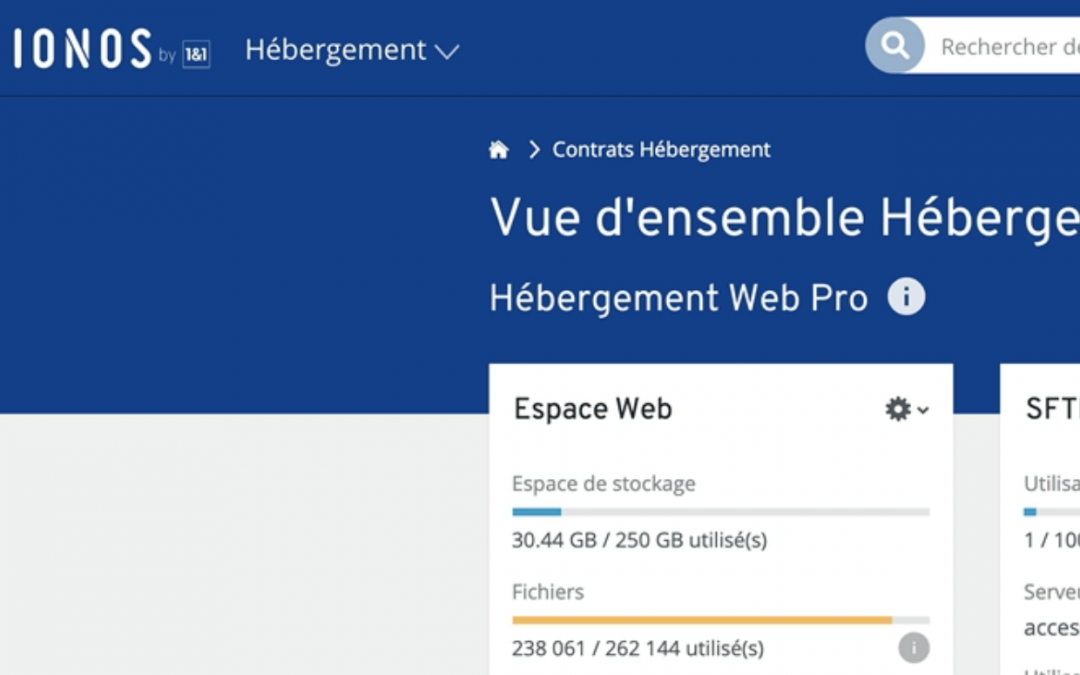1080x675 pixels.
Task: Click the info icon beside the Fichiers usage count
Action: pyautogui.click(x=913, y=647)
